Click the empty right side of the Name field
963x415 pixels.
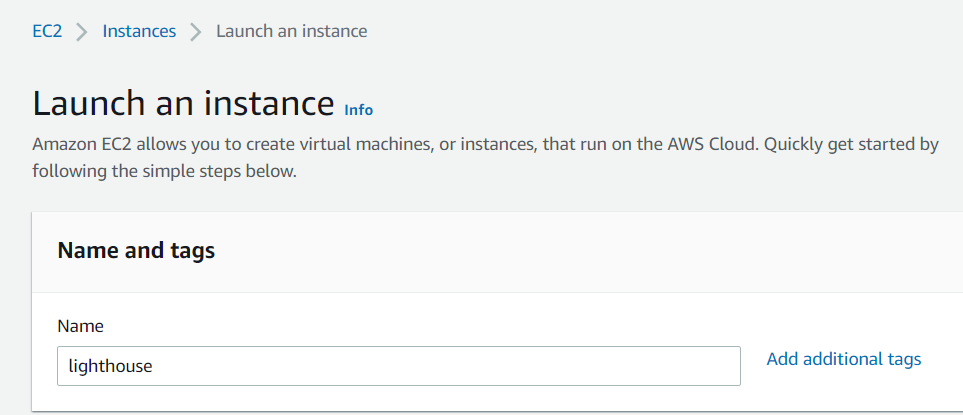point(600,366)
